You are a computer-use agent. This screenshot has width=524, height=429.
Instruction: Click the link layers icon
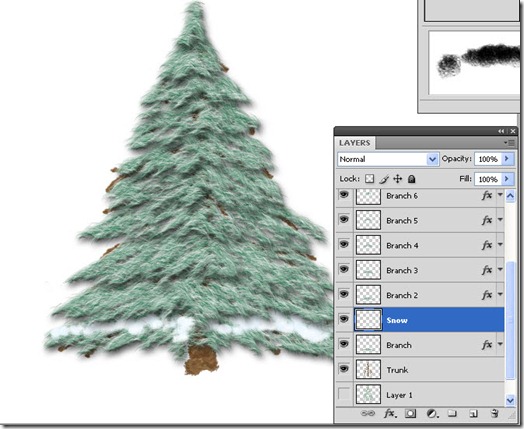pos(368,414)
